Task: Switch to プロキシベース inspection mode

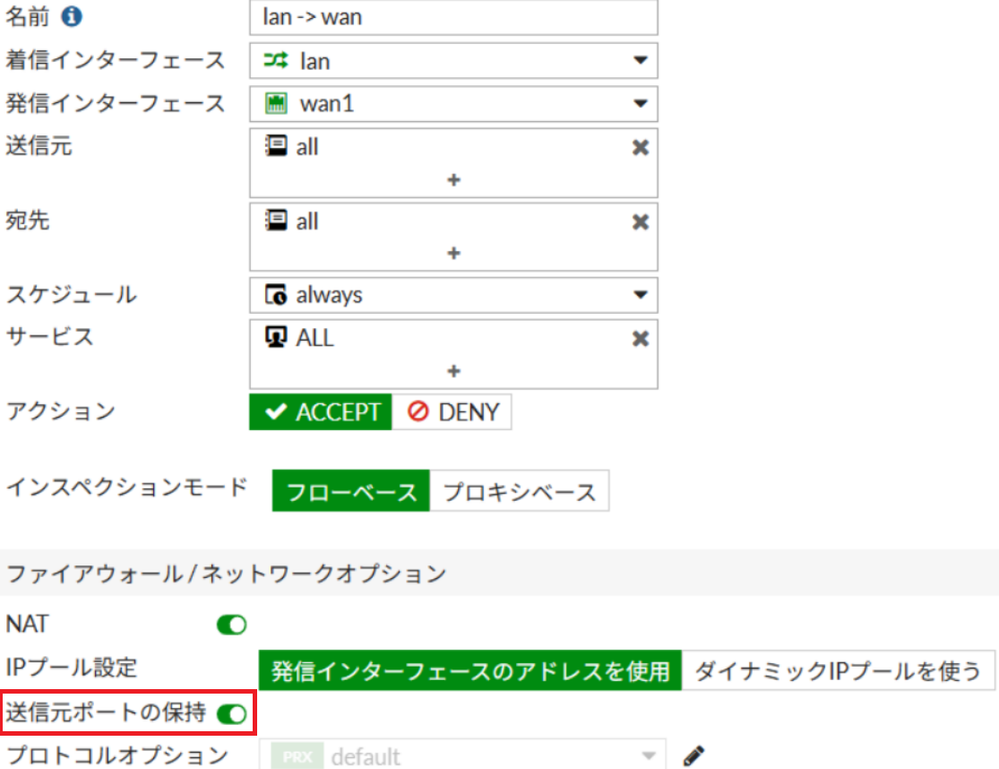Action: (x=519, y=492)
